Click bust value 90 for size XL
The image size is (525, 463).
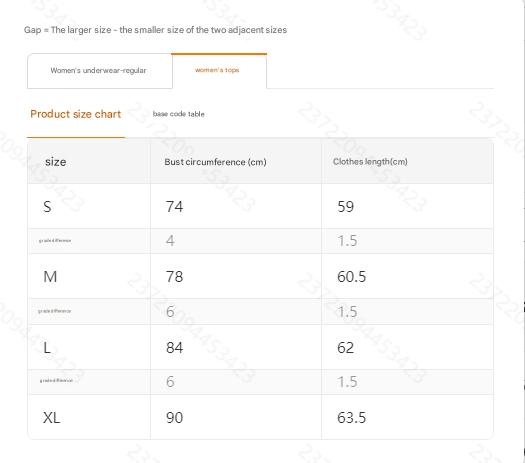tap(174, 417)
